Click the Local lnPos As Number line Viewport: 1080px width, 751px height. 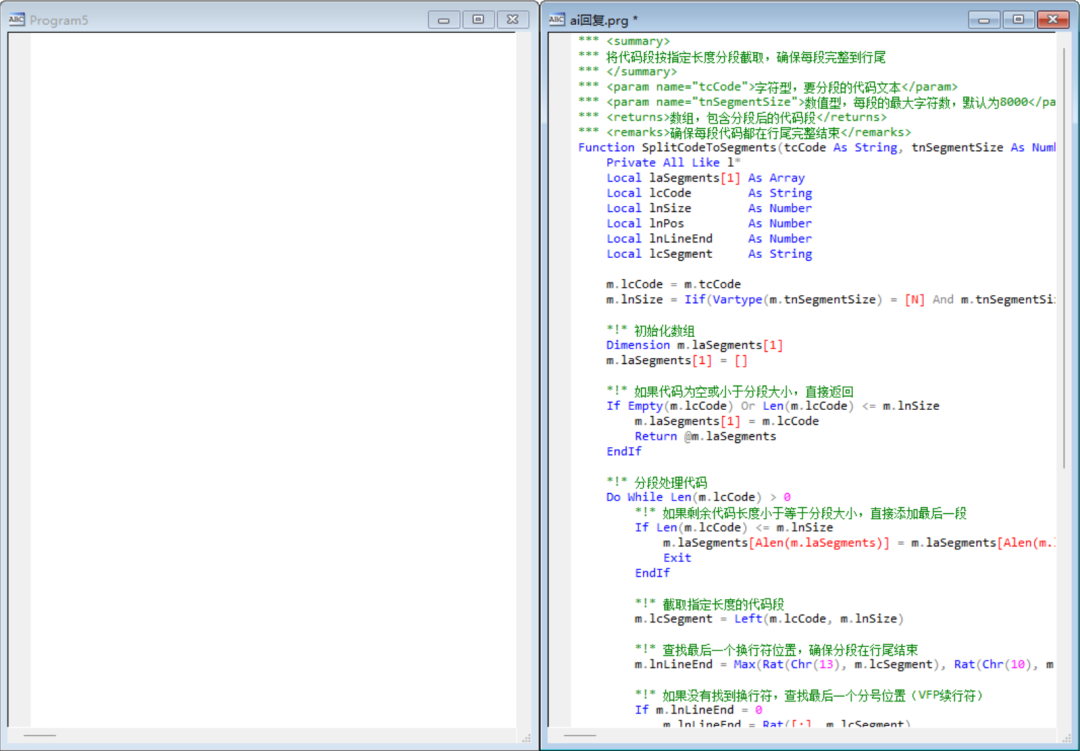[709, 223]
